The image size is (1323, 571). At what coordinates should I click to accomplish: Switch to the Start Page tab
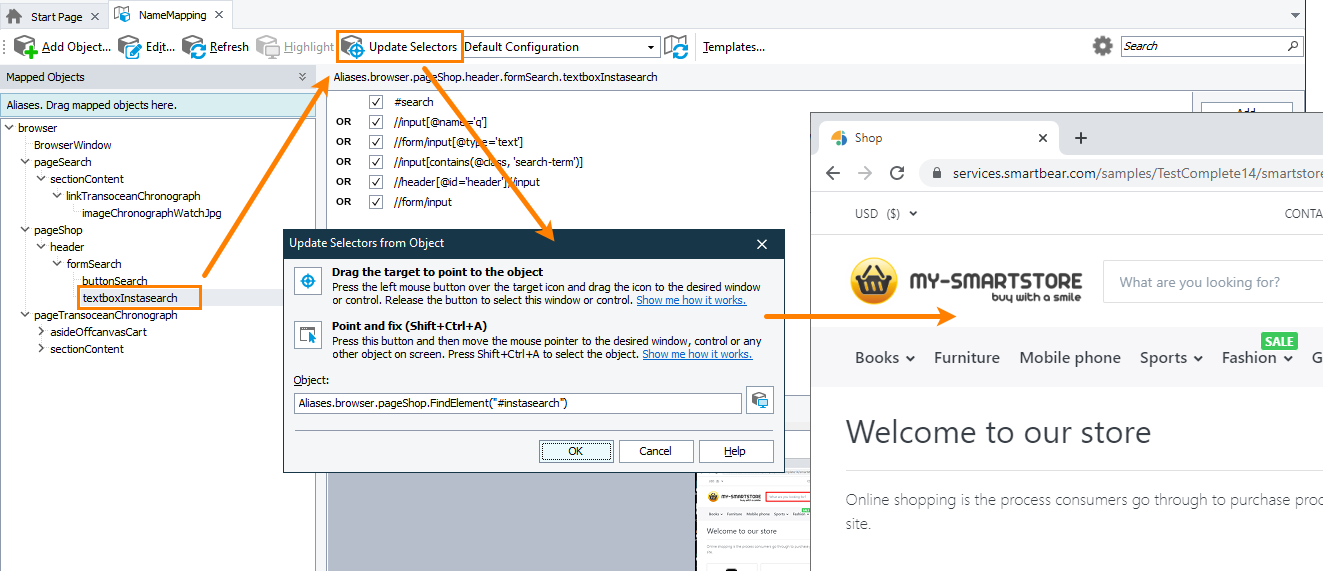tap(56, 16)
